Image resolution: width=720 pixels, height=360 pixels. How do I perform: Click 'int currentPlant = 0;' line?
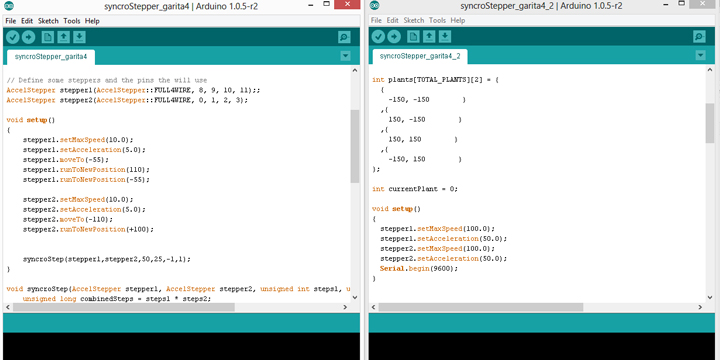(x=415, y=189)
